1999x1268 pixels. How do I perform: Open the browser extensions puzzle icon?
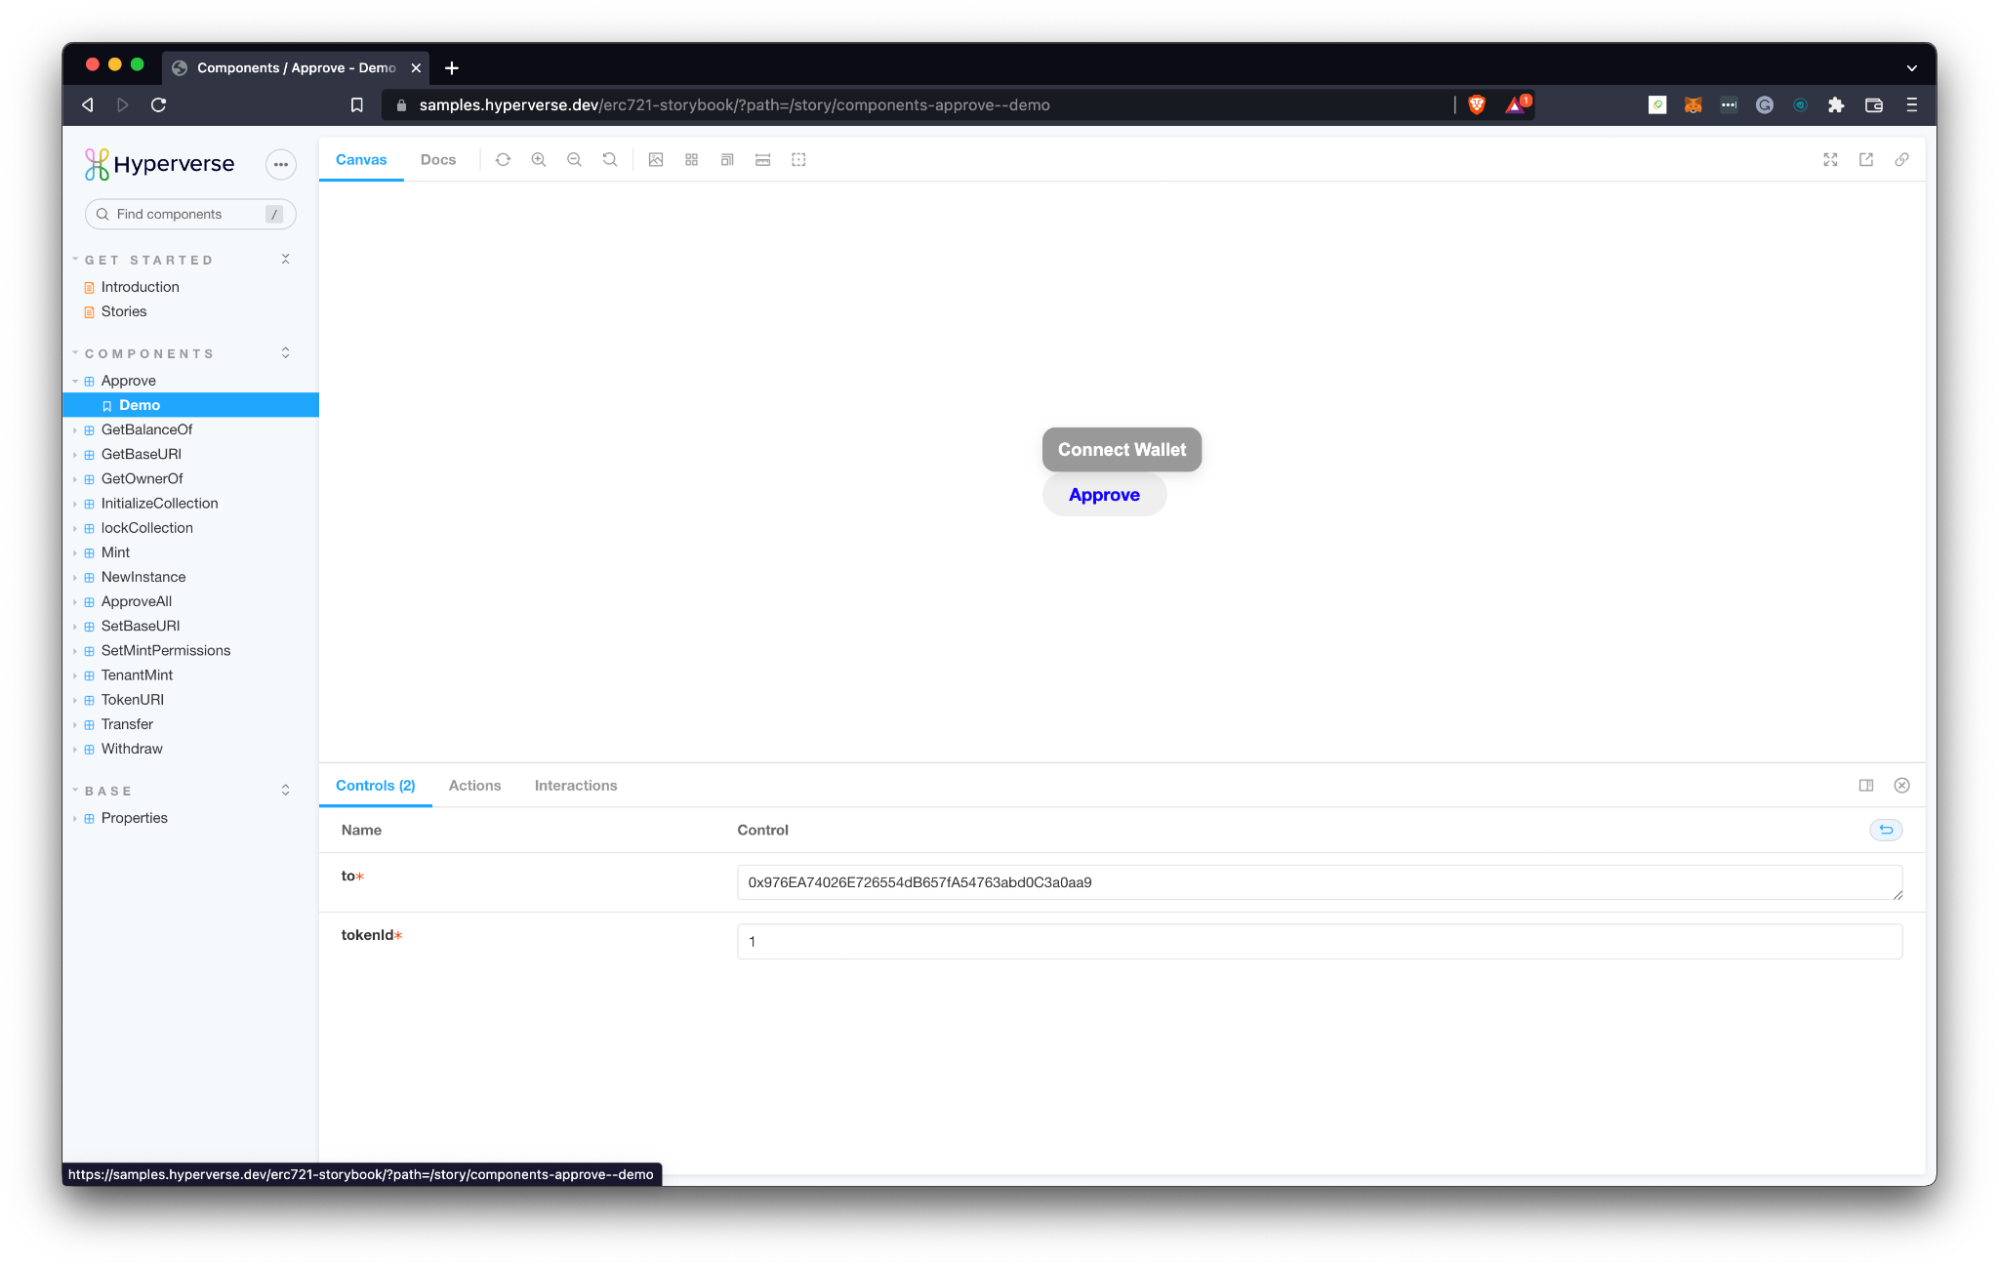tap(1836, 105)
